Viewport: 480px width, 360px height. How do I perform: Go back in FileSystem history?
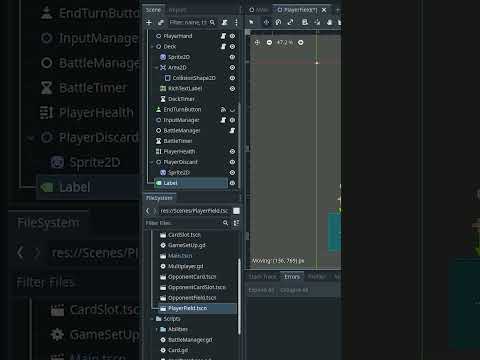click(148, 211)
